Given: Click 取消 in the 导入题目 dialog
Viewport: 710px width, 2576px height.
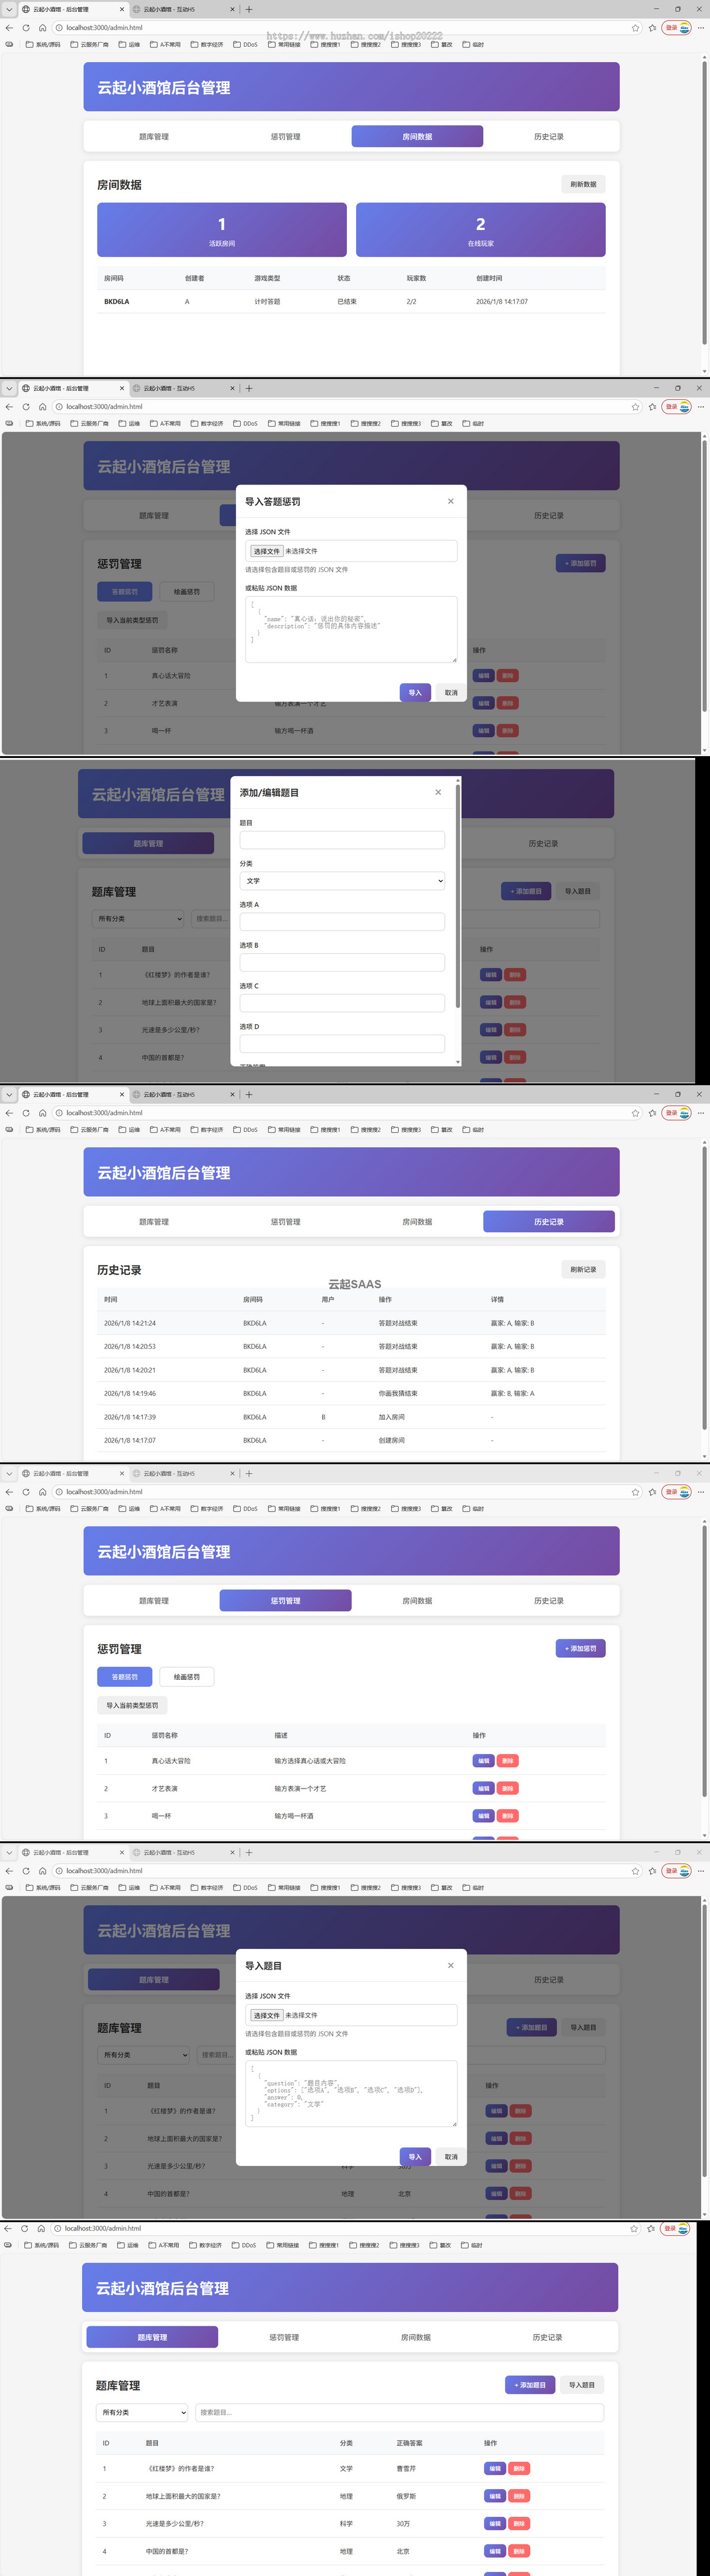Looking at the screenshot, I should tap(451, 2156).
